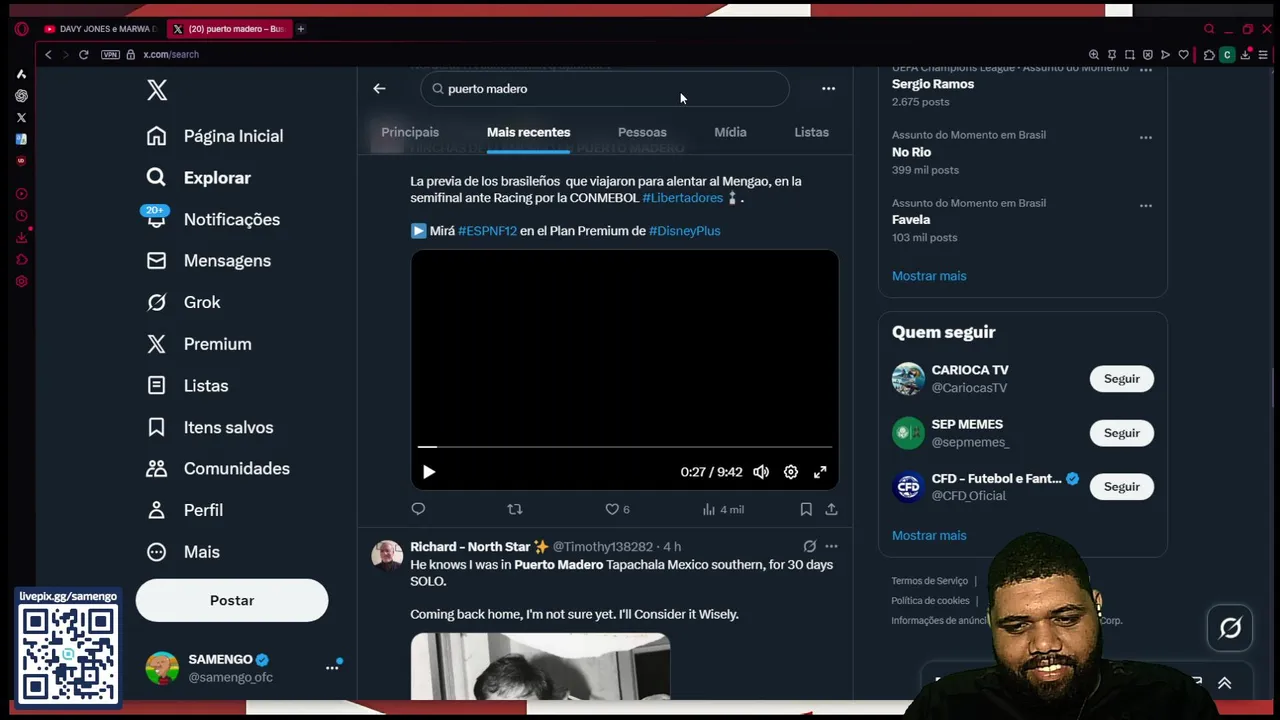The image size is (1280, 720).
Task: Switch to the Pessoas tab
Action: click(642, 132)
